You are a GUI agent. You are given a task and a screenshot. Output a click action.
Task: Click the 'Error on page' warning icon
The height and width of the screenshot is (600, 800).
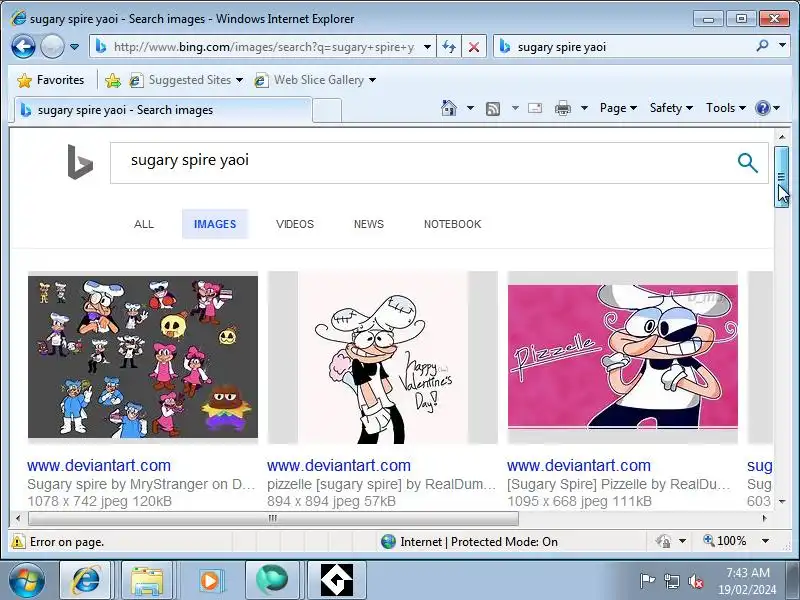18,542
